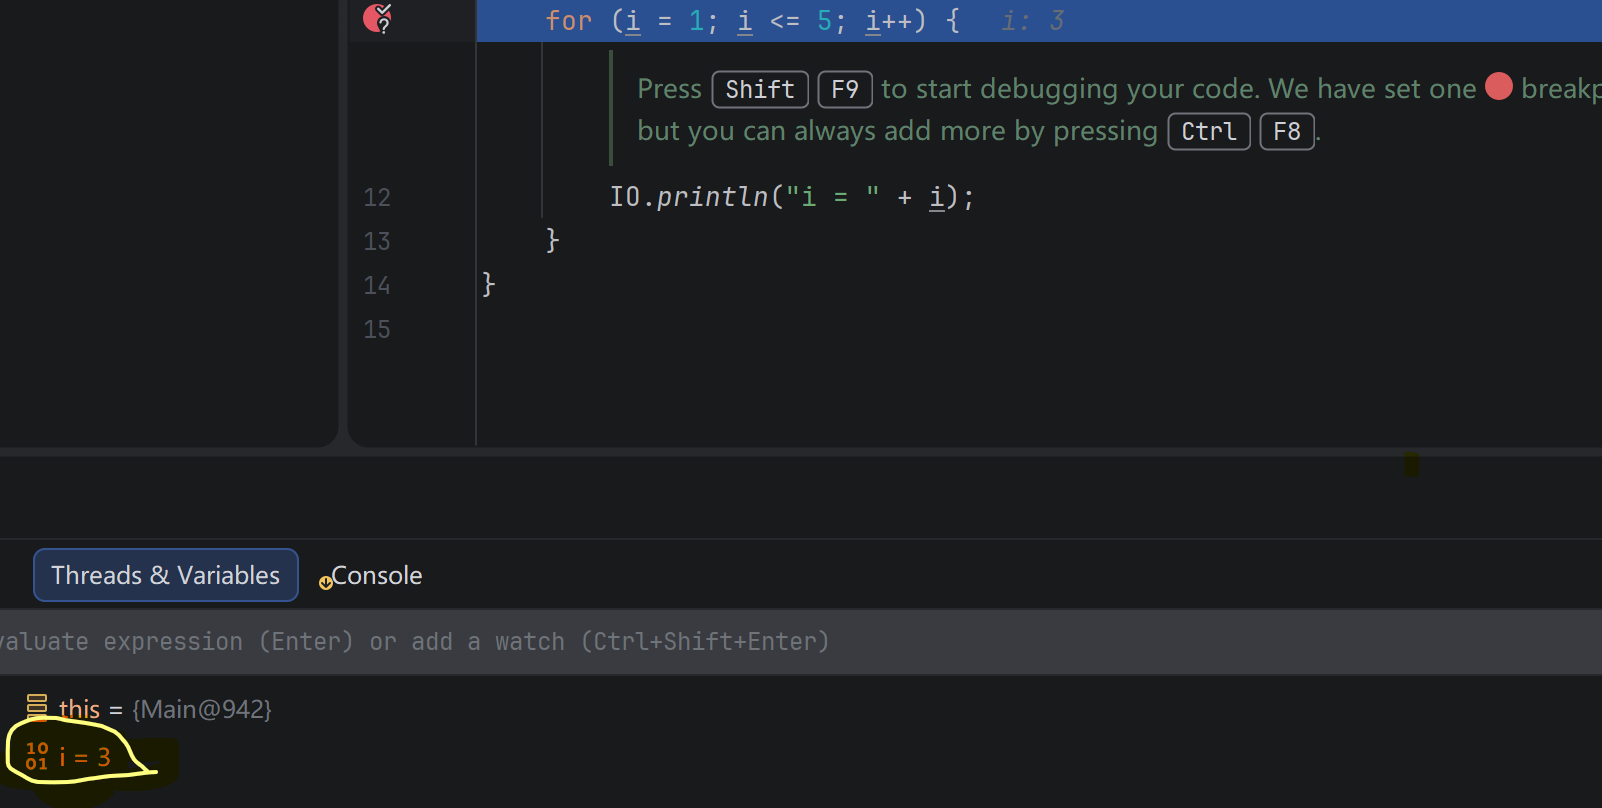
Task: Switch to the Threads & Variables tab
Action: click(x=166, y=575)
